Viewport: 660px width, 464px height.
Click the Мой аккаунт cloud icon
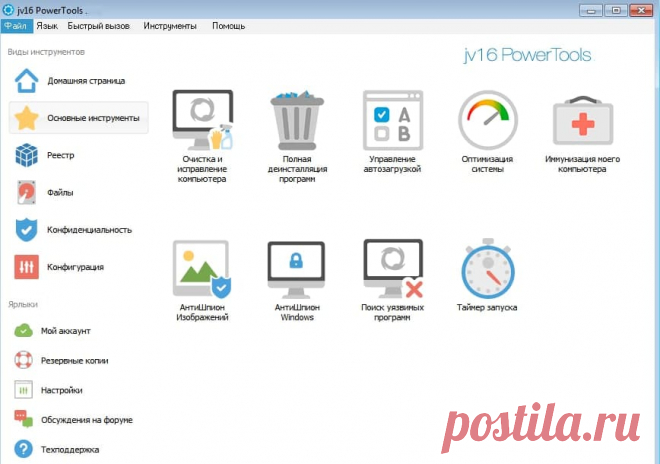[23, 331]
